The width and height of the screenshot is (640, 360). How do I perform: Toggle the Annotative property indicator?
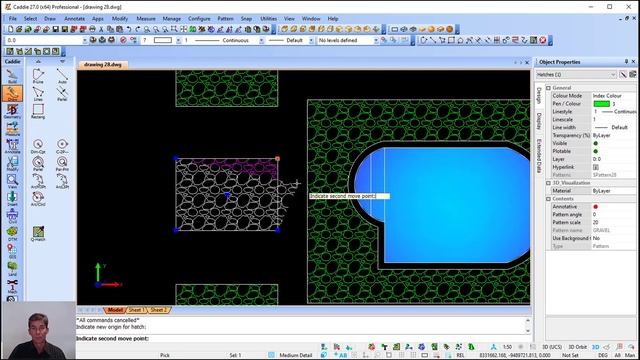(x=596, y=207)
